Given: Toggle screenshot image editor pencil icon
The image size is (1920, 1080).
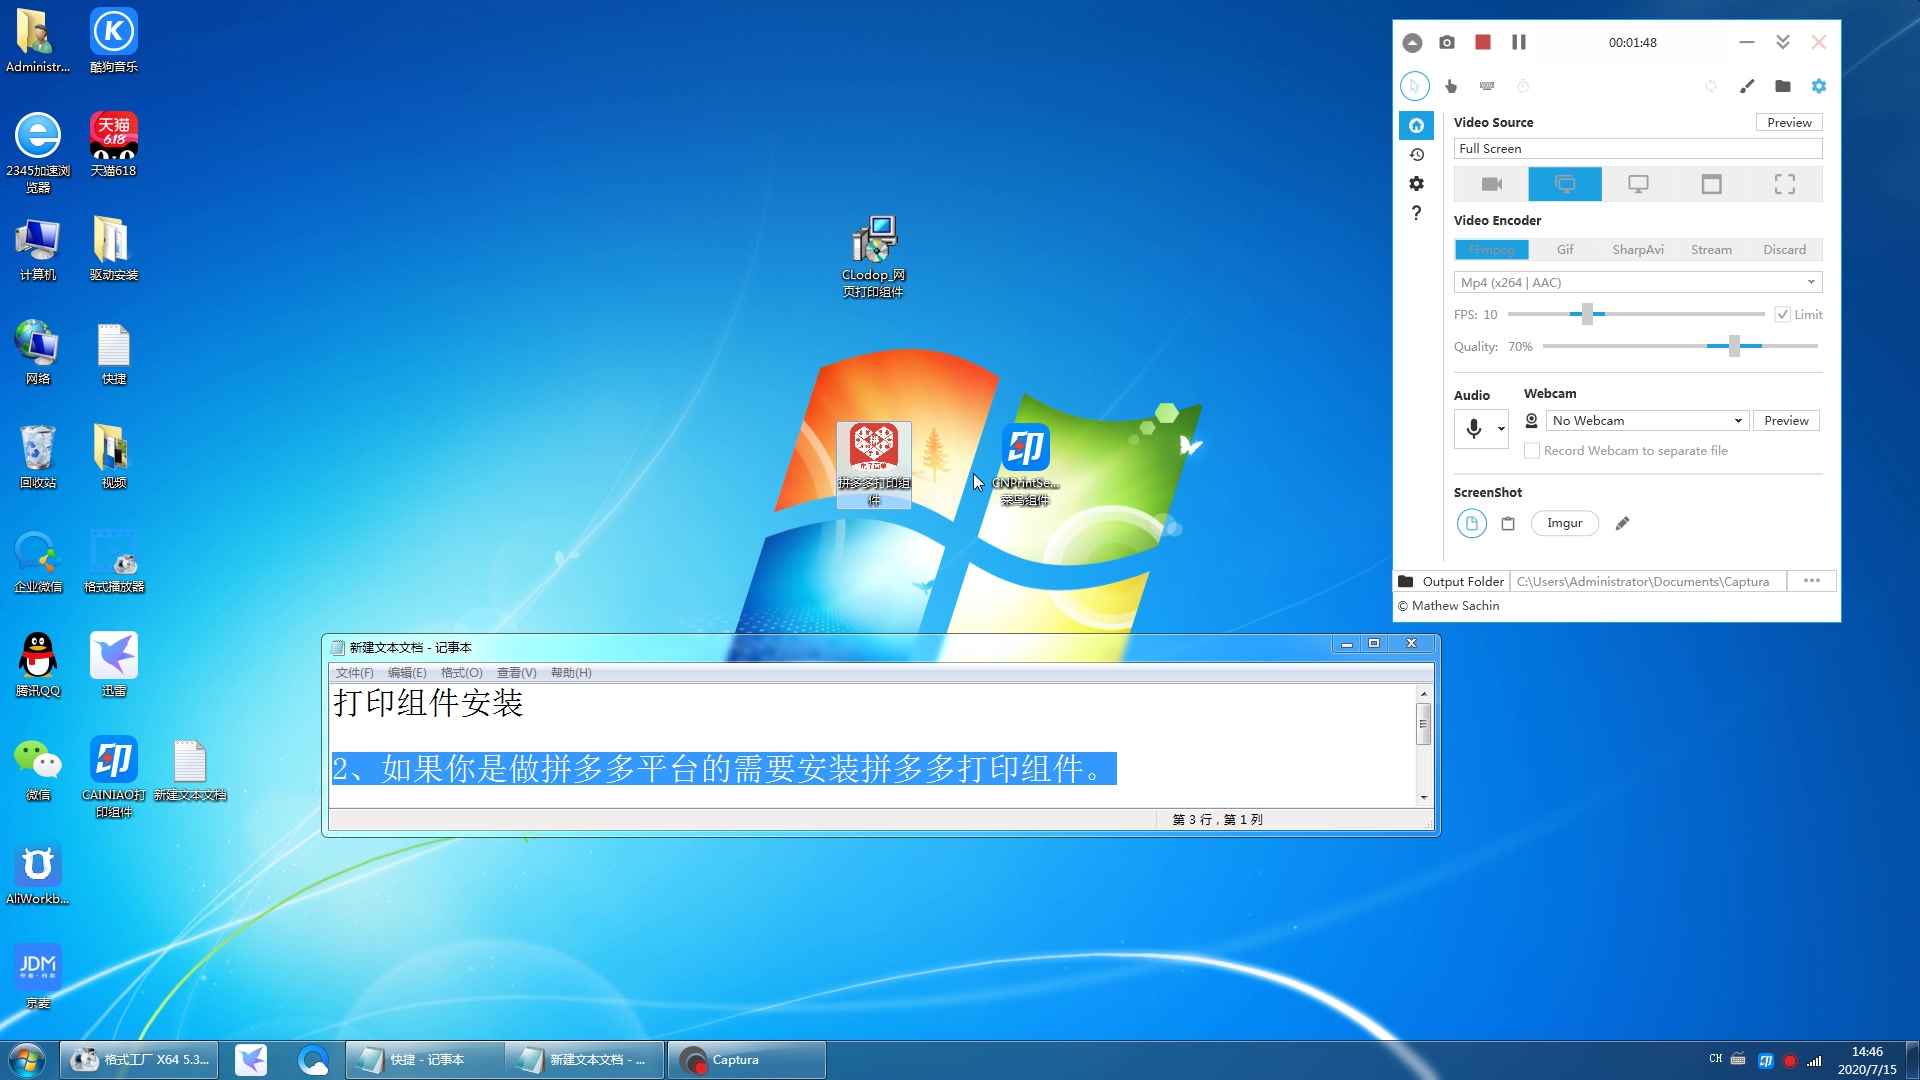Looking at the screenshot, I should tap(1622, 523).
